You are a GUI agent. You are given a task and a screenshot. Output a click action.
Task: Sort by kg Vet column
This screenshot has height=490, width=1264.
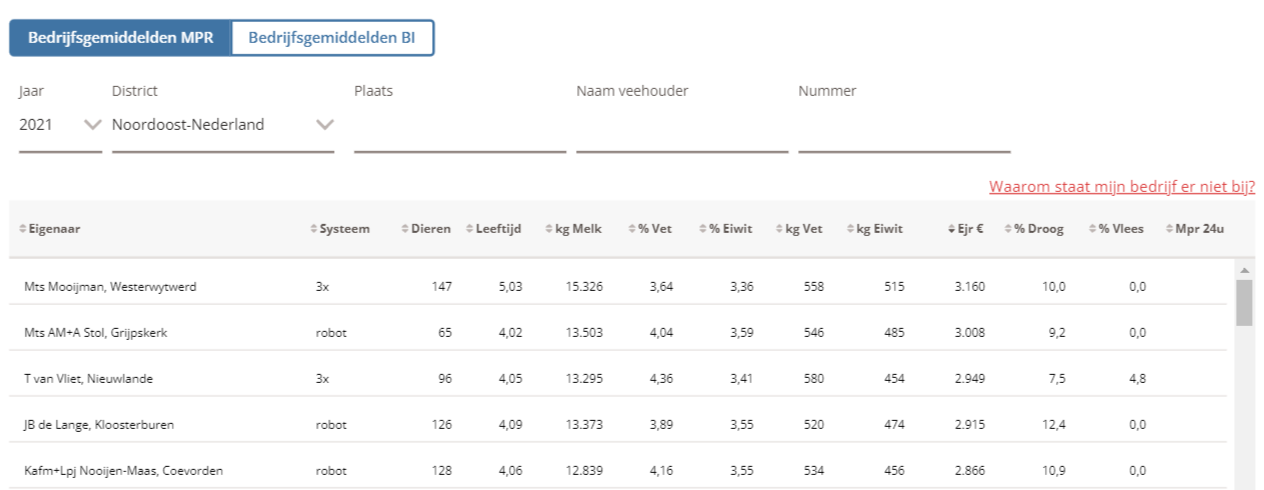799,229
